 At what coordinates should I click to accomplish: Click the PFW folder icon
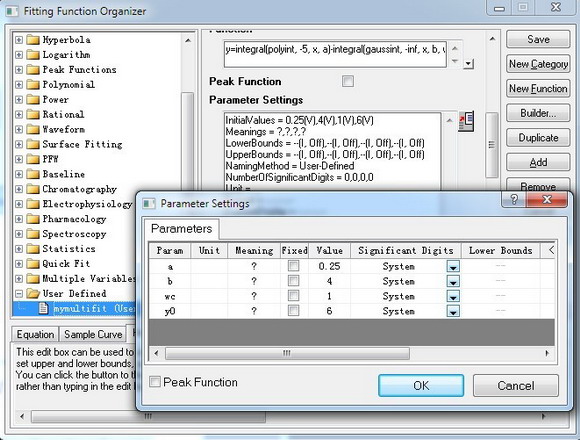(33, 159)
